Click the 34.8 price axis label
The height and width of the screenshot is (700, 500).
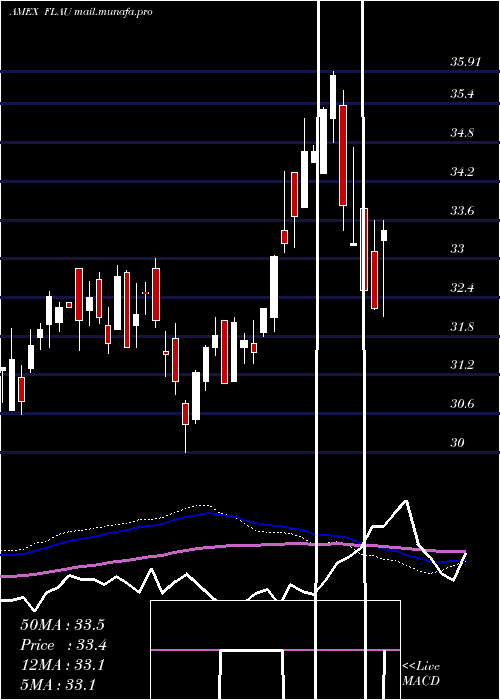click(462, 133)
